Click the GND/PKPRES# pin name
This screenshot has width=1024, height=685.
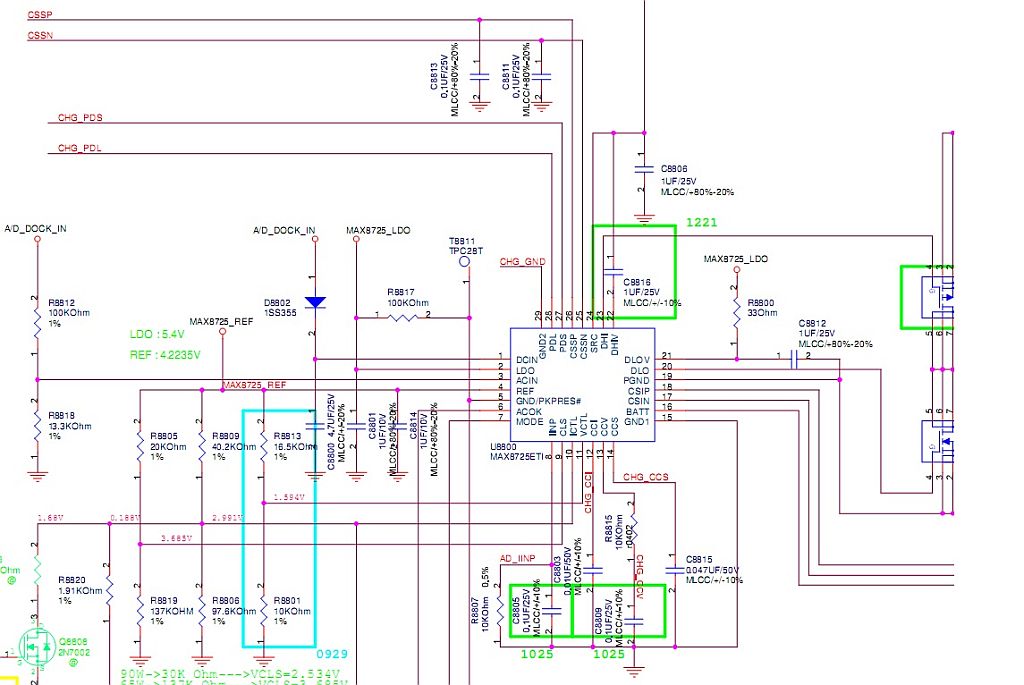pyautogui.click(x=548, y=401)
